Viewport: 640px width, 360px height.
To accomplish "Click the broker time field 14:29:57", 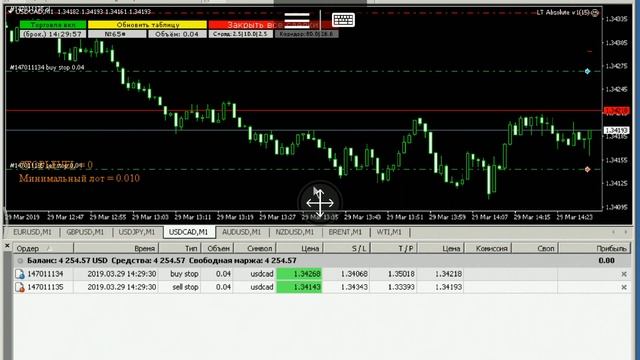I will 53,34.
